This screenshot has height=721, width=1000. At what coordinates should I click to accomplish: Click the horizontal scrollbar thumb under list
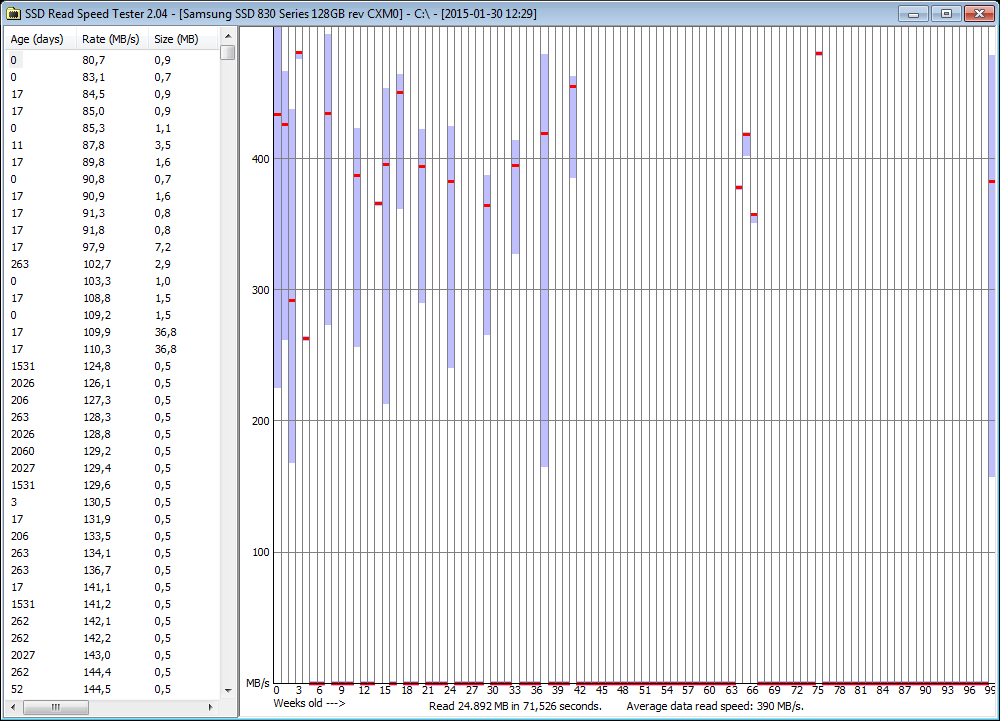click(56, 707)
